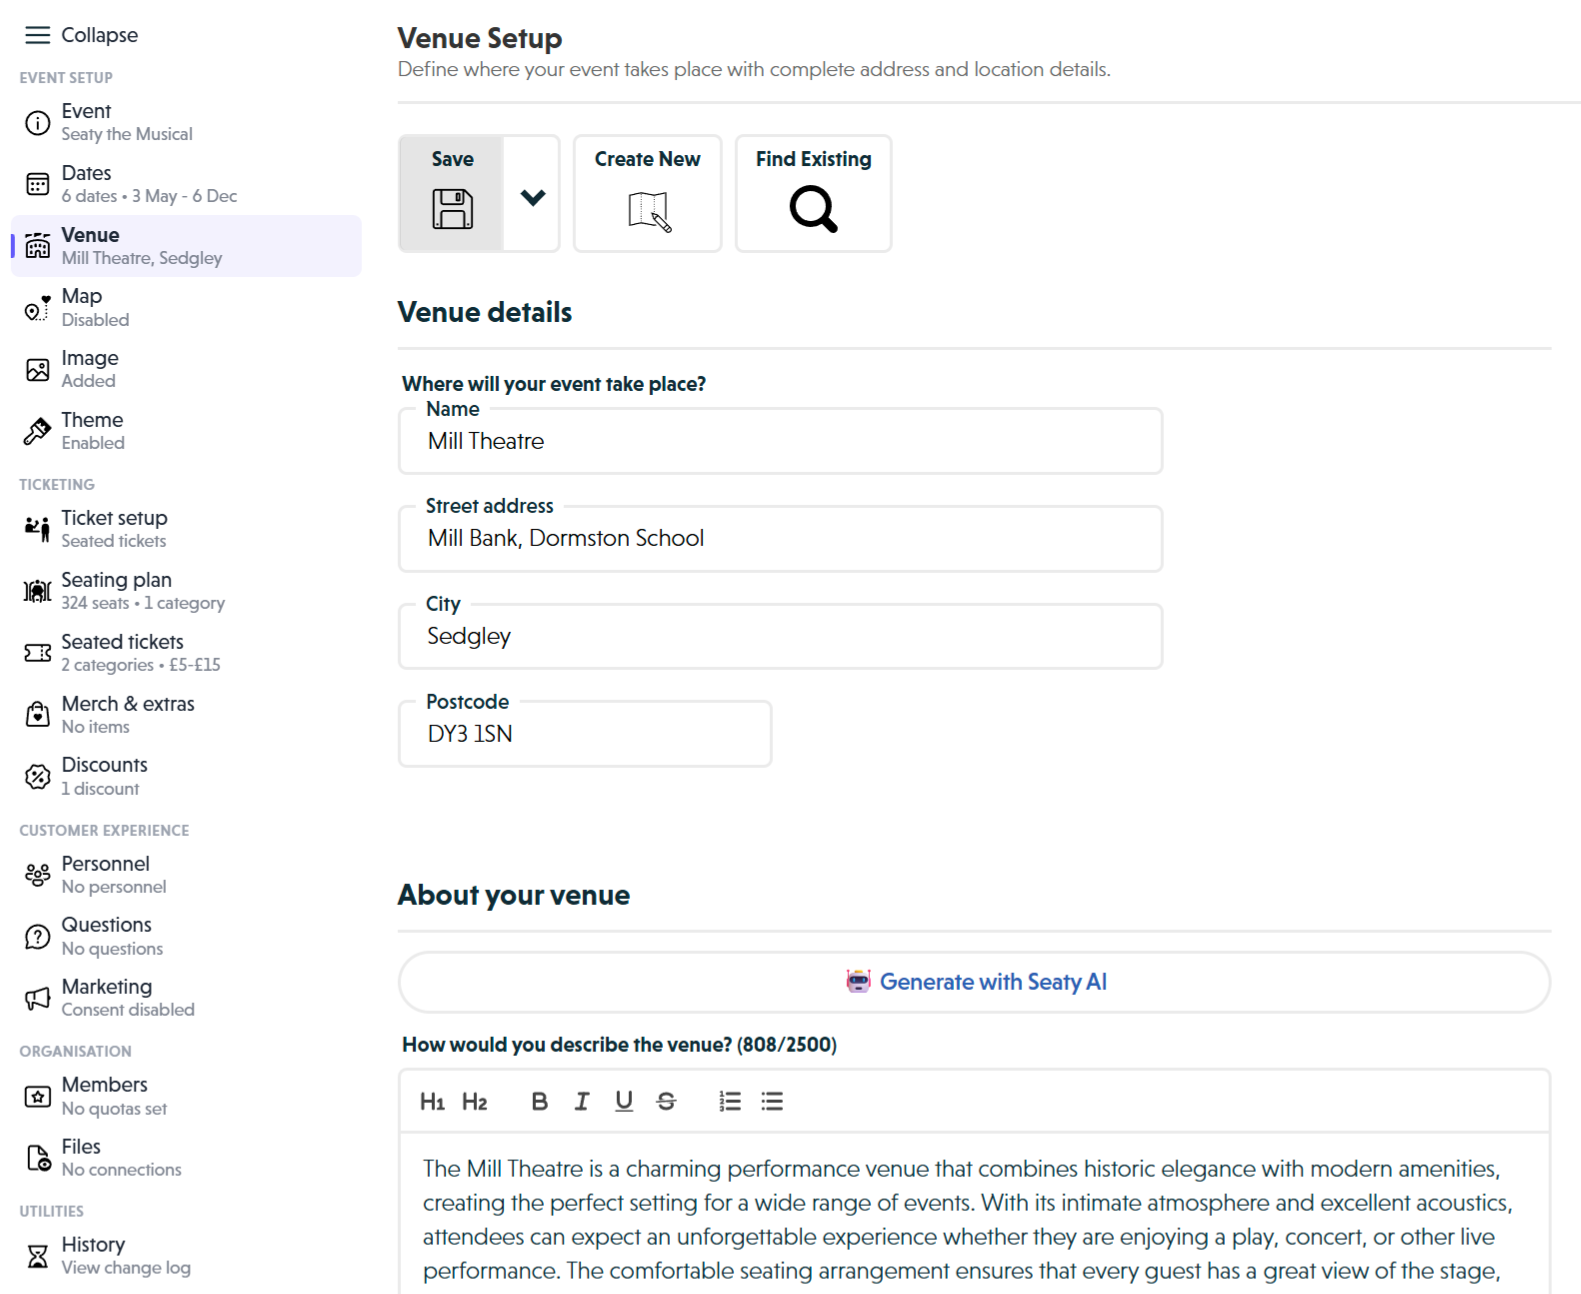Click the Create New button label
Screen dimensions: 1581x1294
tap(647, 159)
